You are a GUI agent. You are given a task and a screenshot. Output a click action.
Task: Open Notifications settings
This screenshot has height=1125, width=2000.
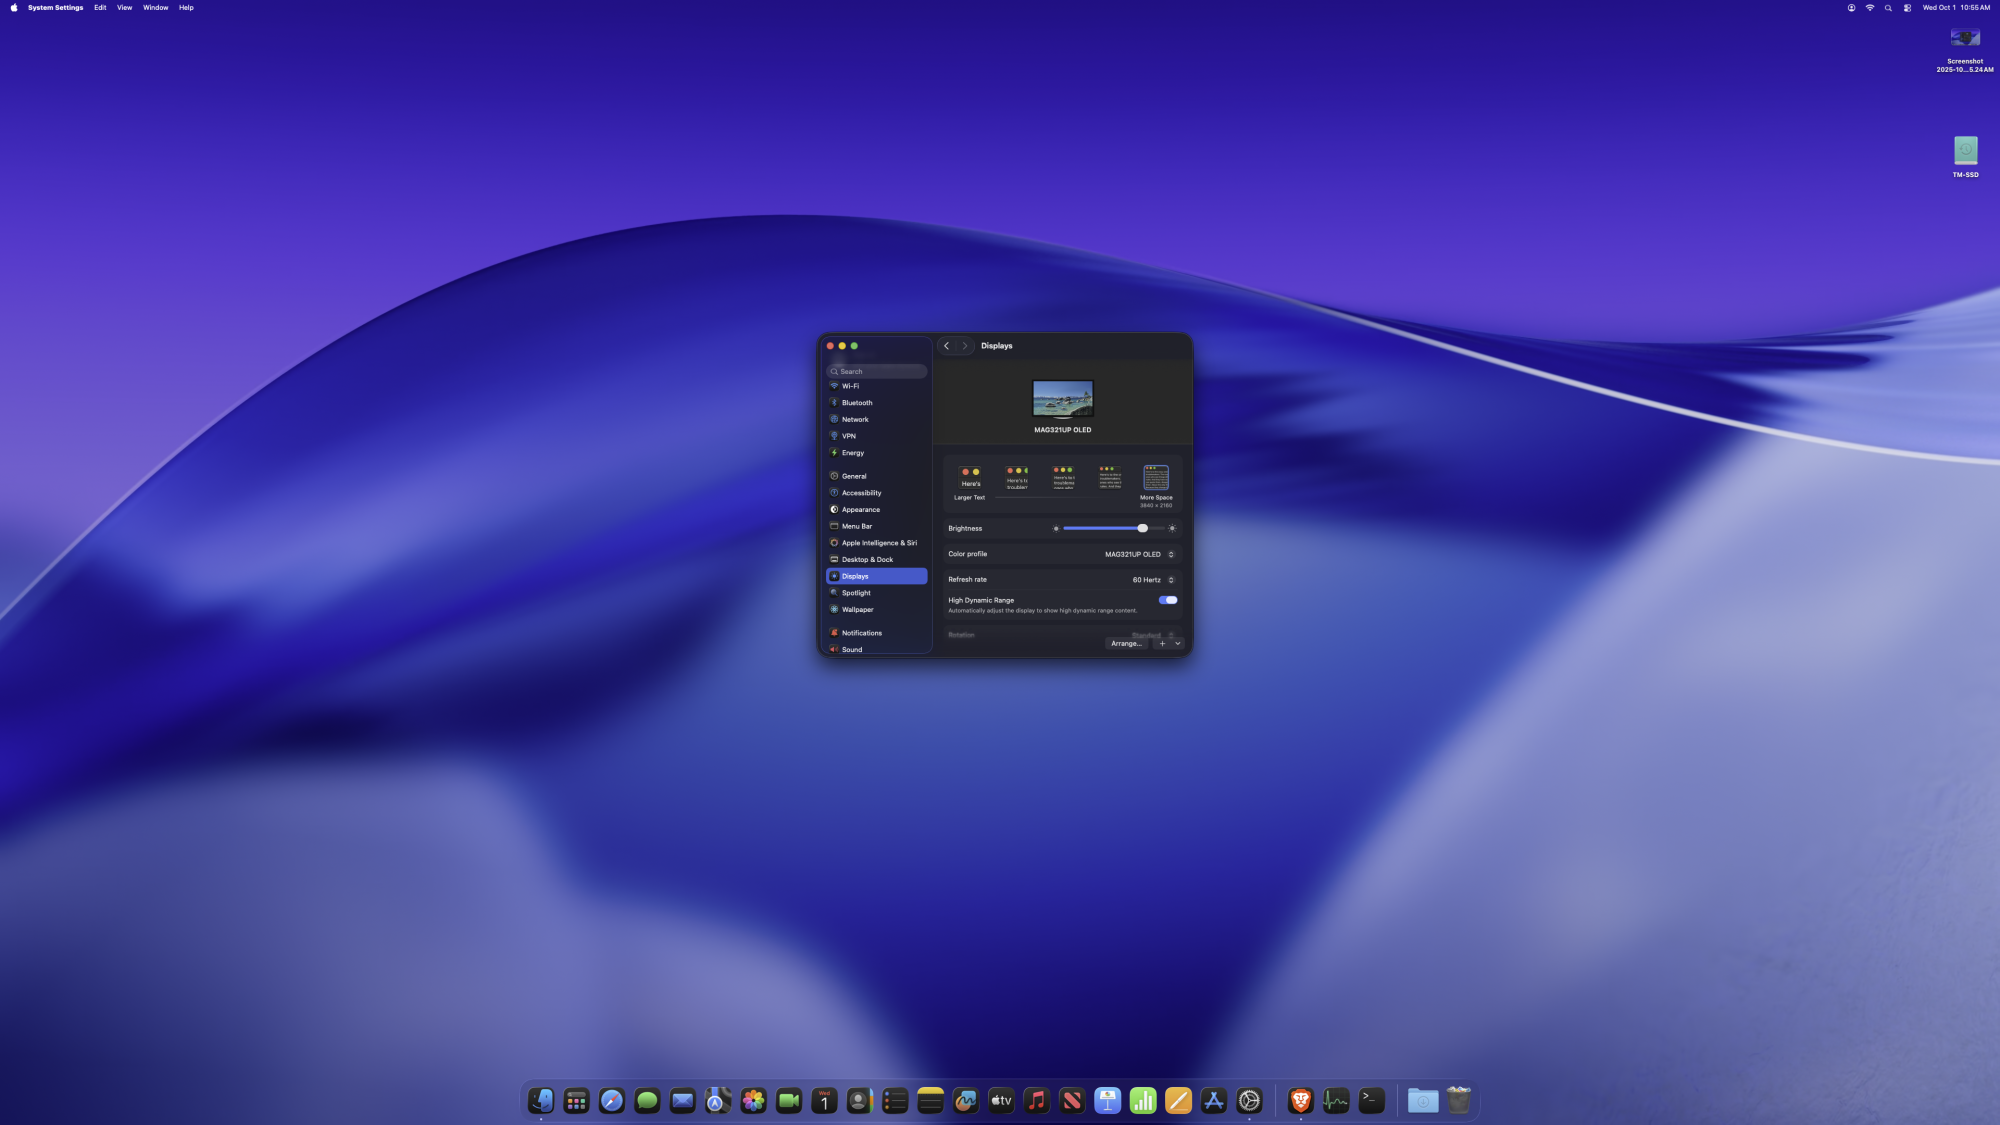point(861,633)
